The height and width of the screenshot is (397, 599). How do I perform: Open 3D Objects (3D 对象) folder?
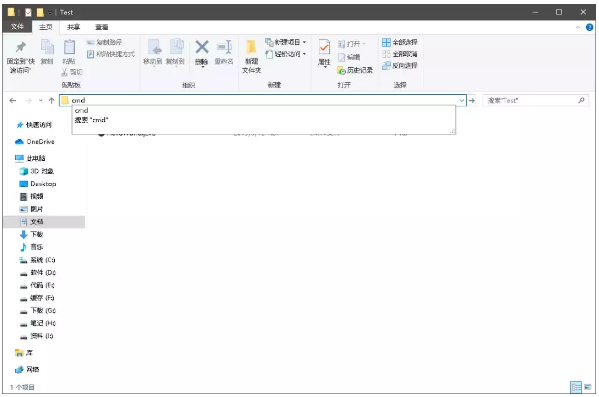pos(37,171)
